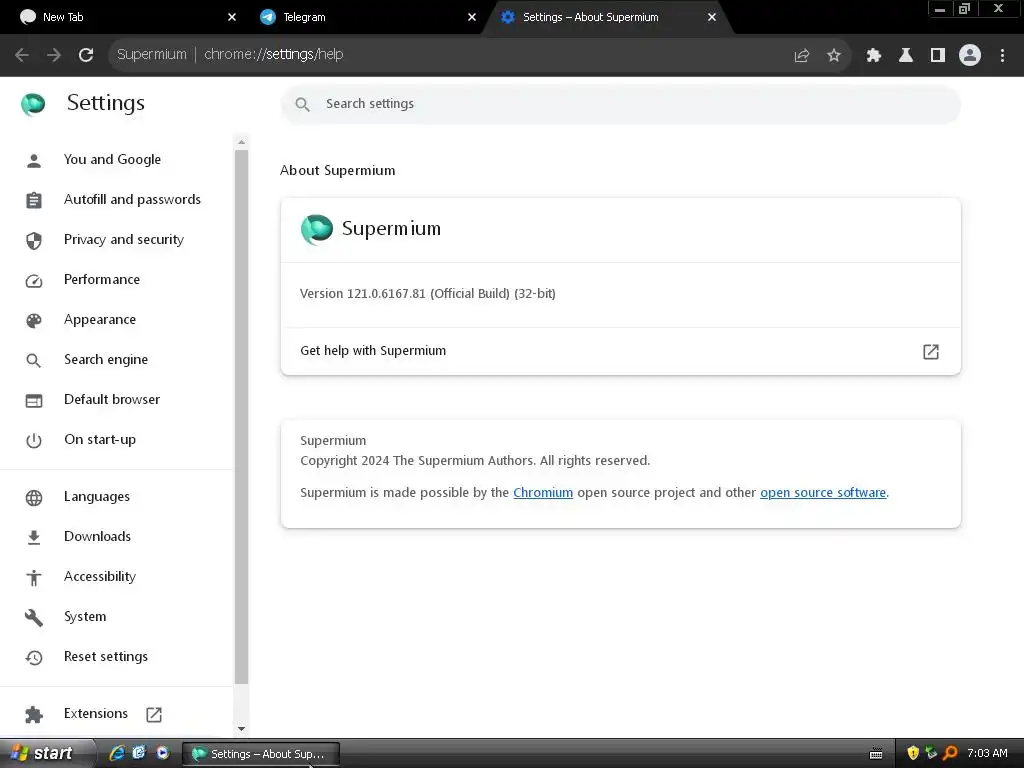Image resolution: width=1024 pixels, height=768 pixels.
Task: Close the Telegram tab
Action: (x=472, y=17)
